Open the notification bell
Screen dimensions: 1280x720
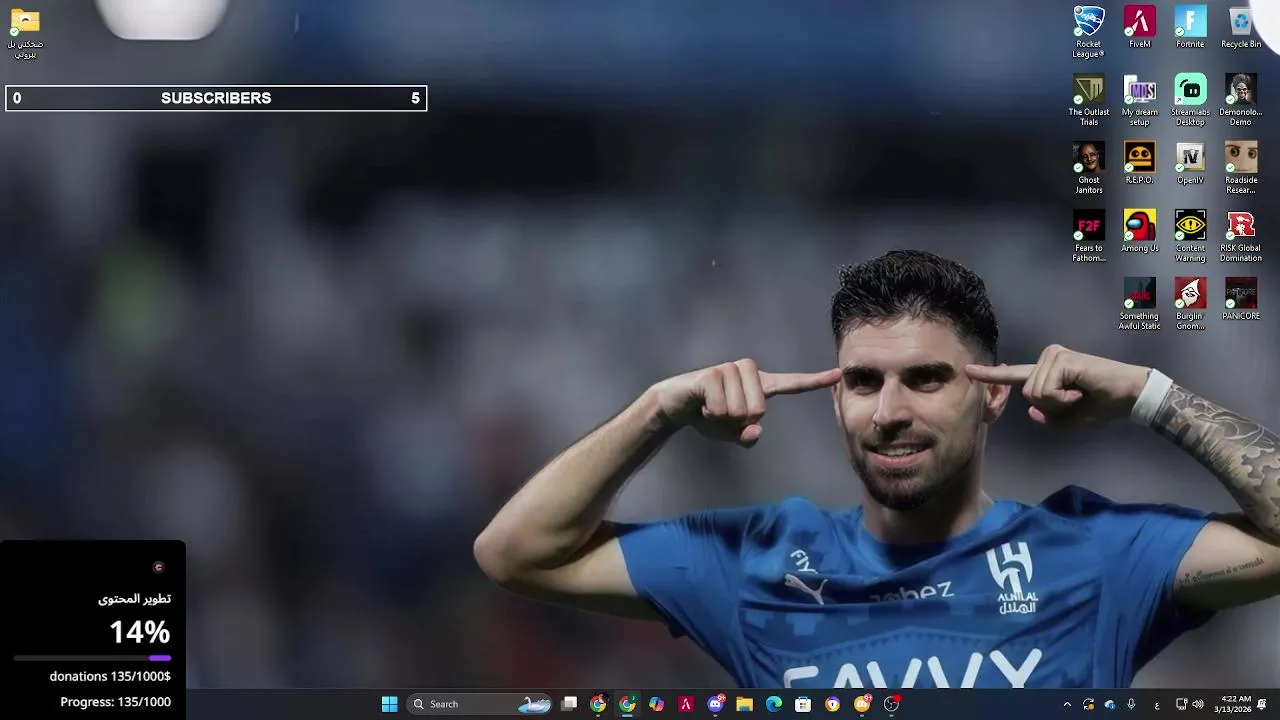1263,704
